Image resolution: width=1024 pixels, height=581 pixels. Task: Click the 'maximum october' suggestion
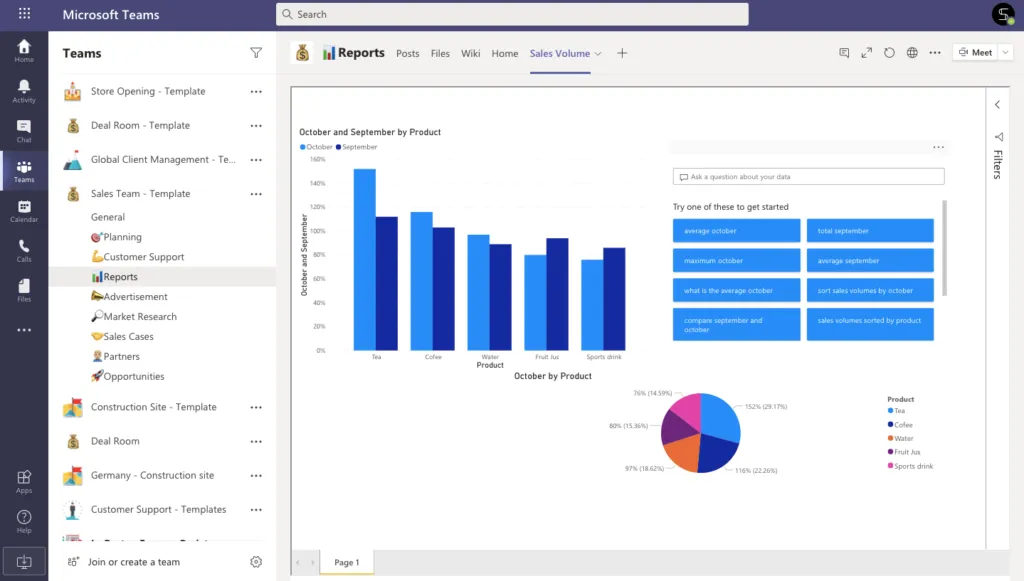736,260
